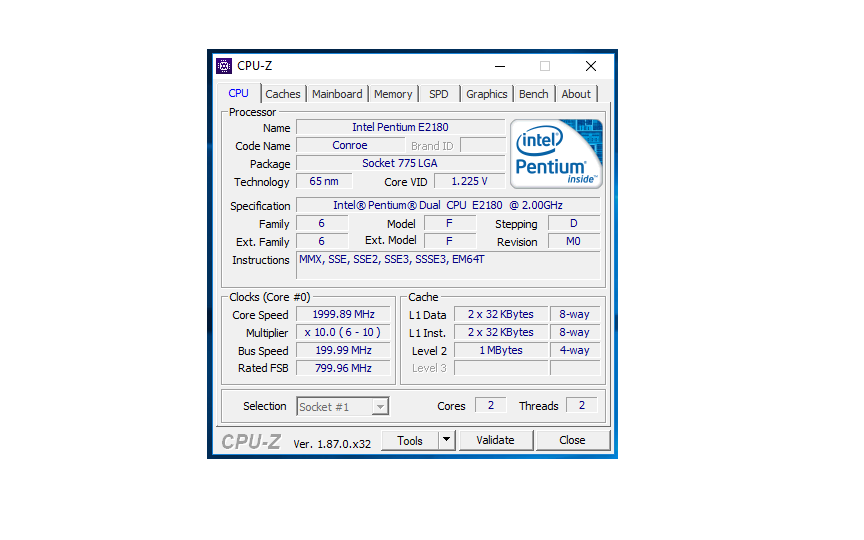Open the Mainboard tab
Image resolution: width=864 pixels, height=540 pixels.
click(x=337, y=94)
